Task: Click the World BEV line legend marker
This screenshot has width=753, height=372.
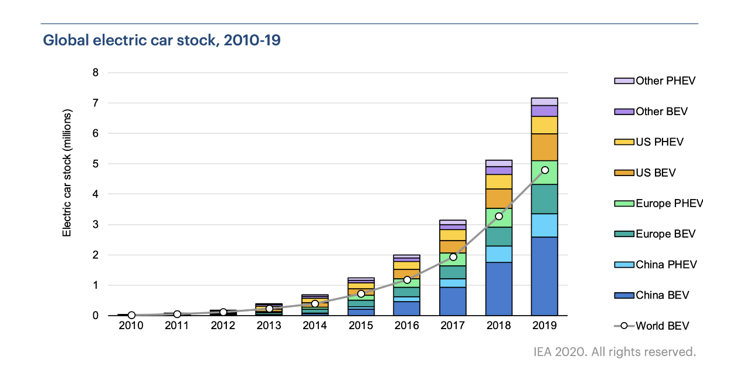Action: [x=624, y=326]
